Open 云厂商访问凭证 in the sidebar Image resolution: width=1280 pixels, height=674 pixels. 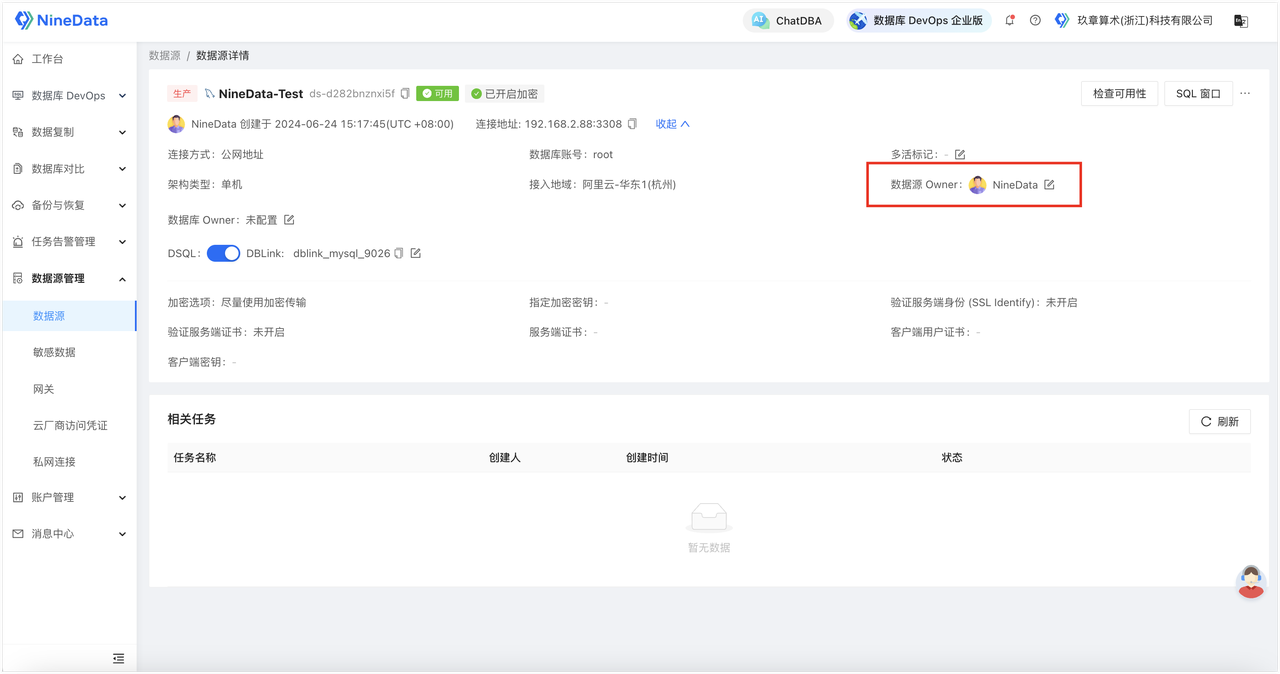tap(69, 425)
